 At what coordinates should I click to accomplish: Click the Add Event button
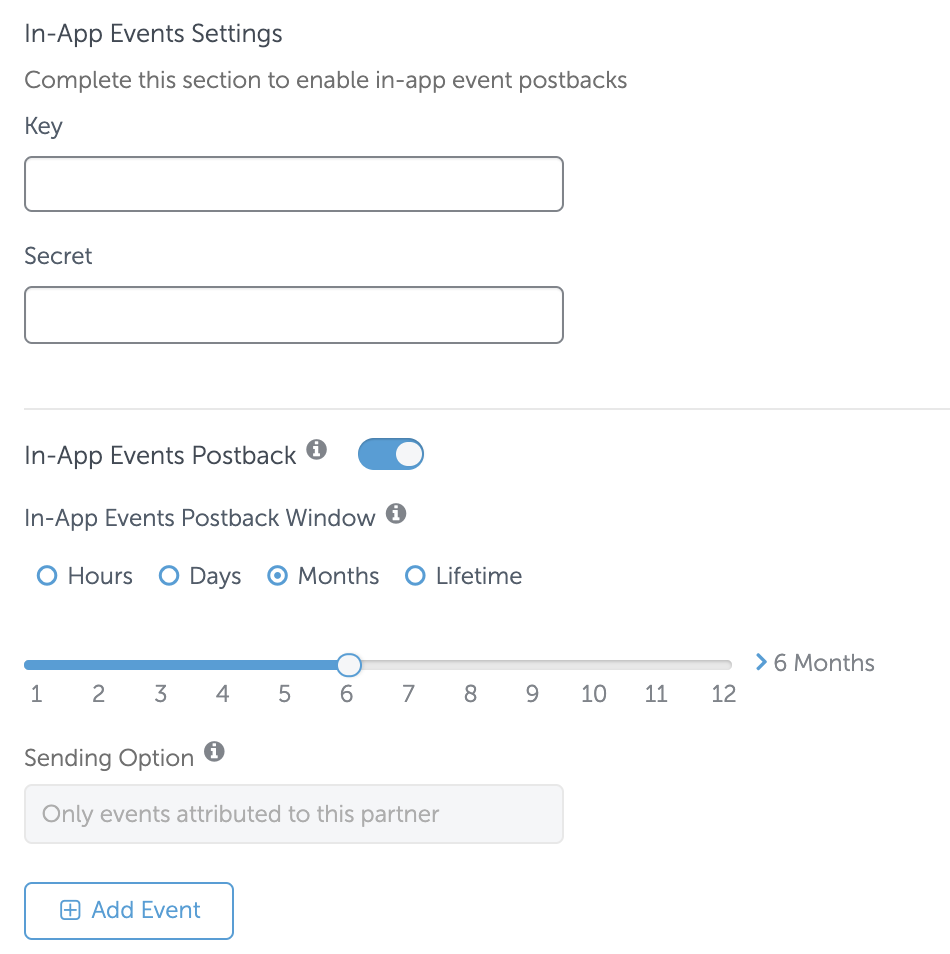(129, 911)
